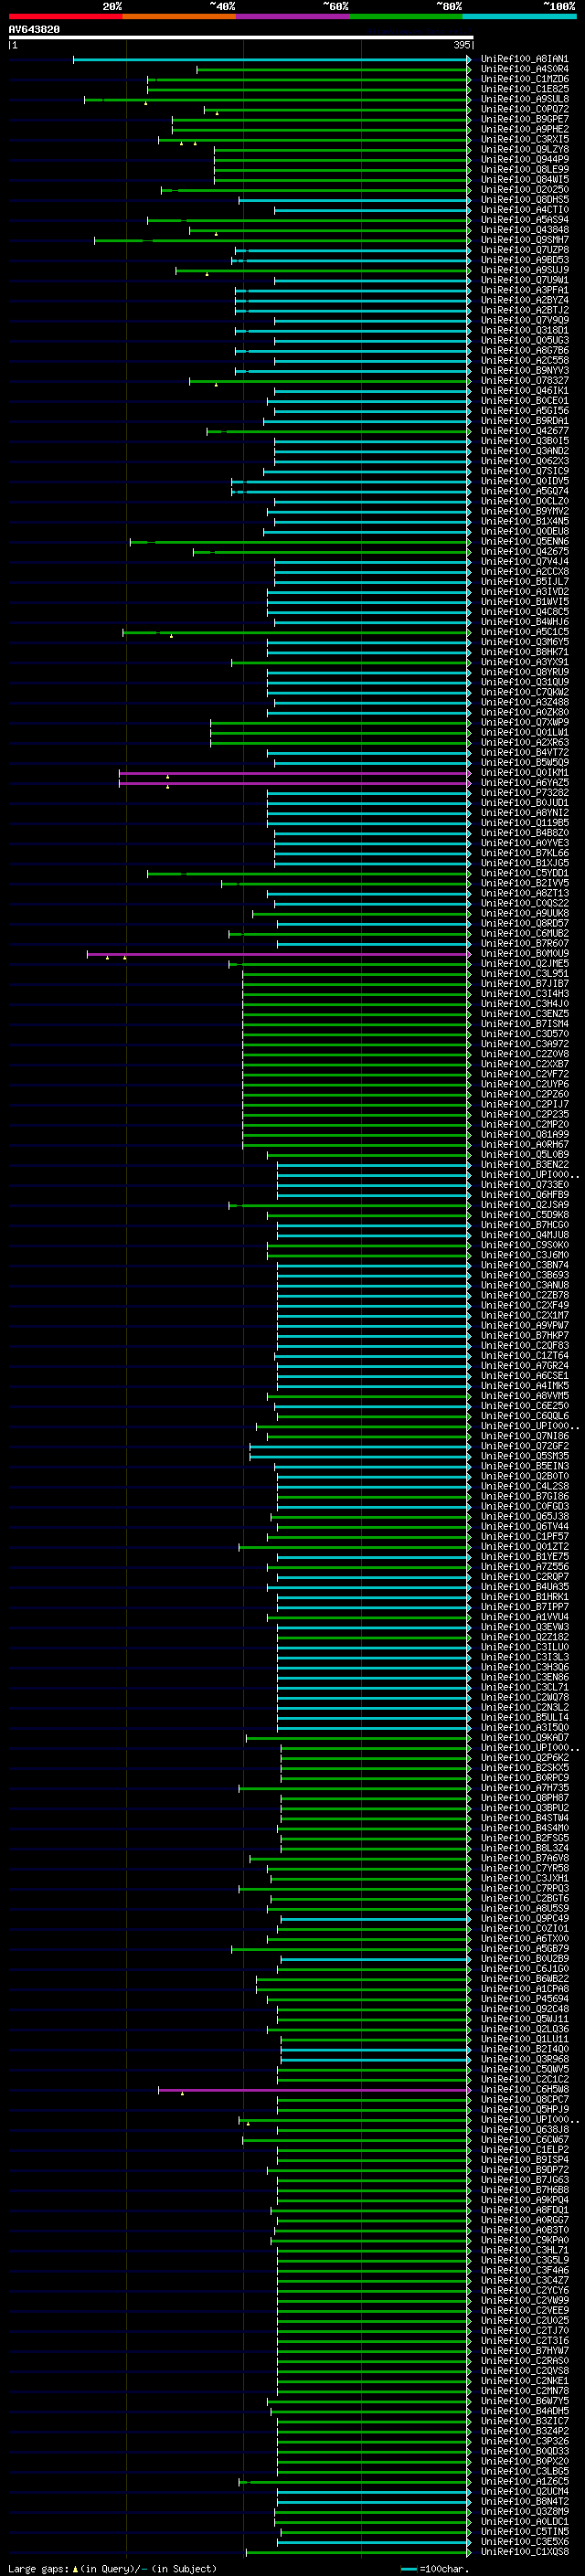Click the yellow gap triangle in UniRef100_A9SUL8 row
Image resolution: width=585 pixels, height=2576 pixels.
point(145,103)
